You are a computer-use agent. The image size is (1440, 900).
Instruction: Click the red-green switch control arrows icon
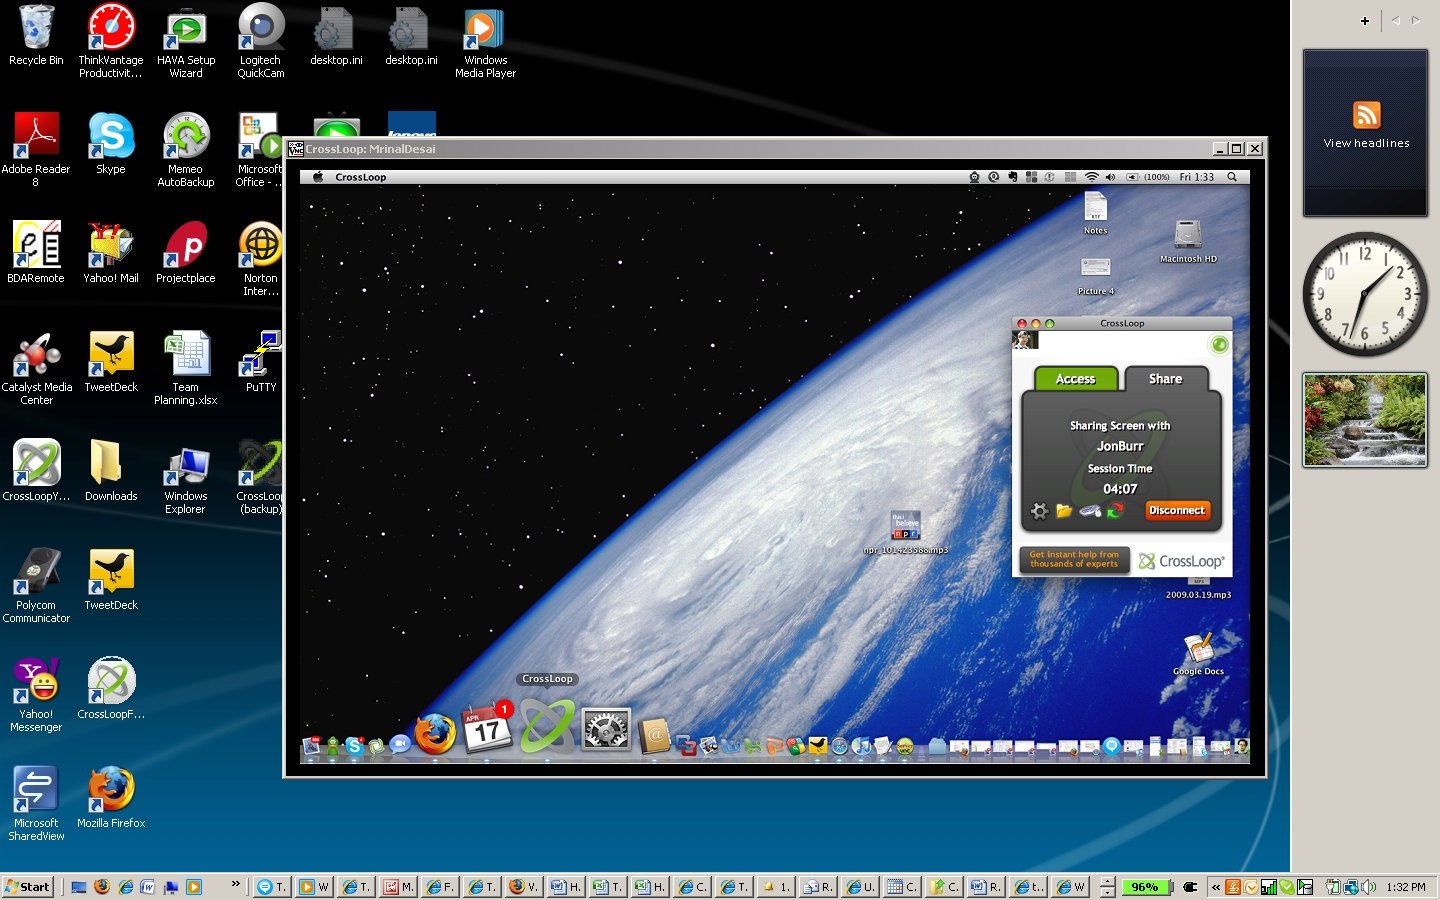pyautogui.click(x=1115, y=511)
